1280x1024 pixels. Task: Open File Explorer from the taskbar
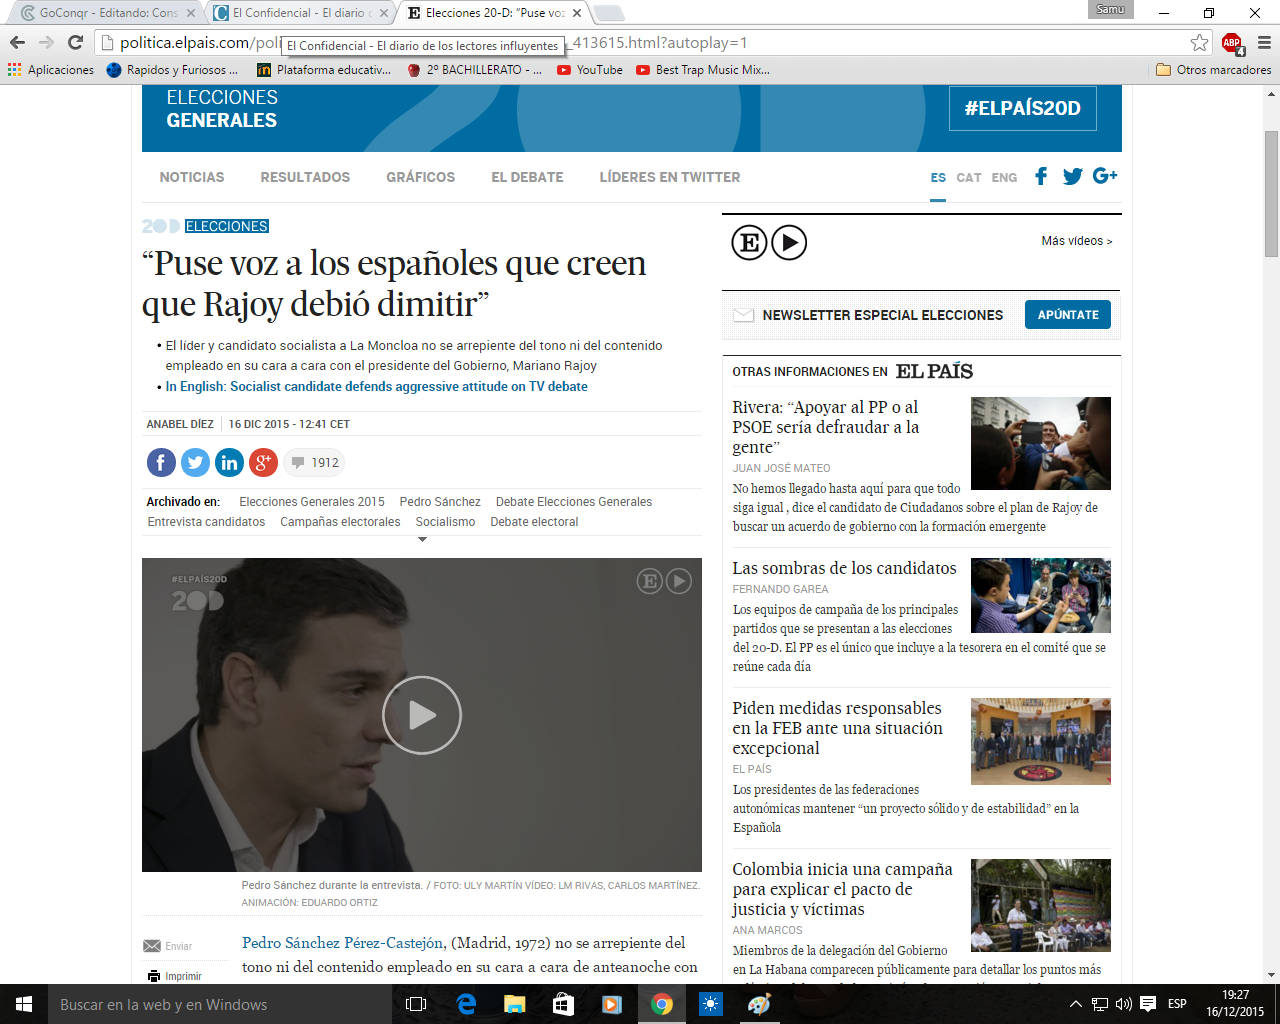[514, 1004]
